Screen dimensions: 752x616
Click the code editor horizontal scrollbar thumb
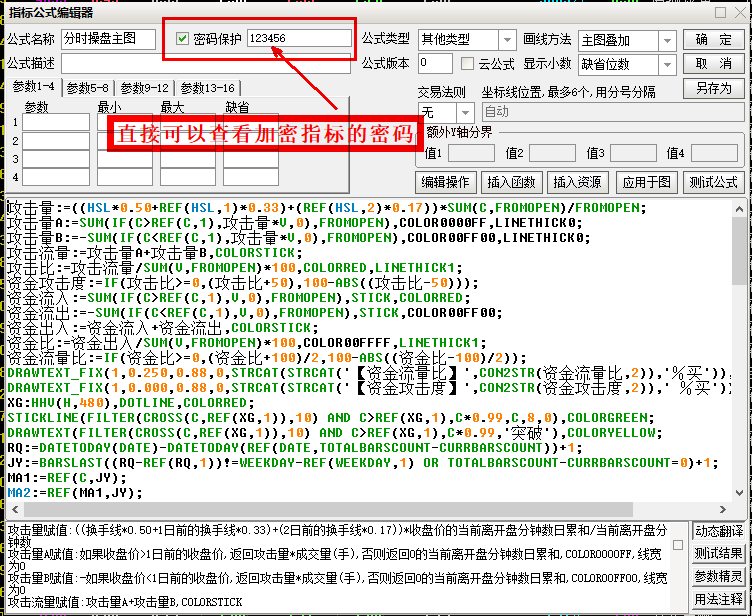pyautogui.click(x=329, y=509)
